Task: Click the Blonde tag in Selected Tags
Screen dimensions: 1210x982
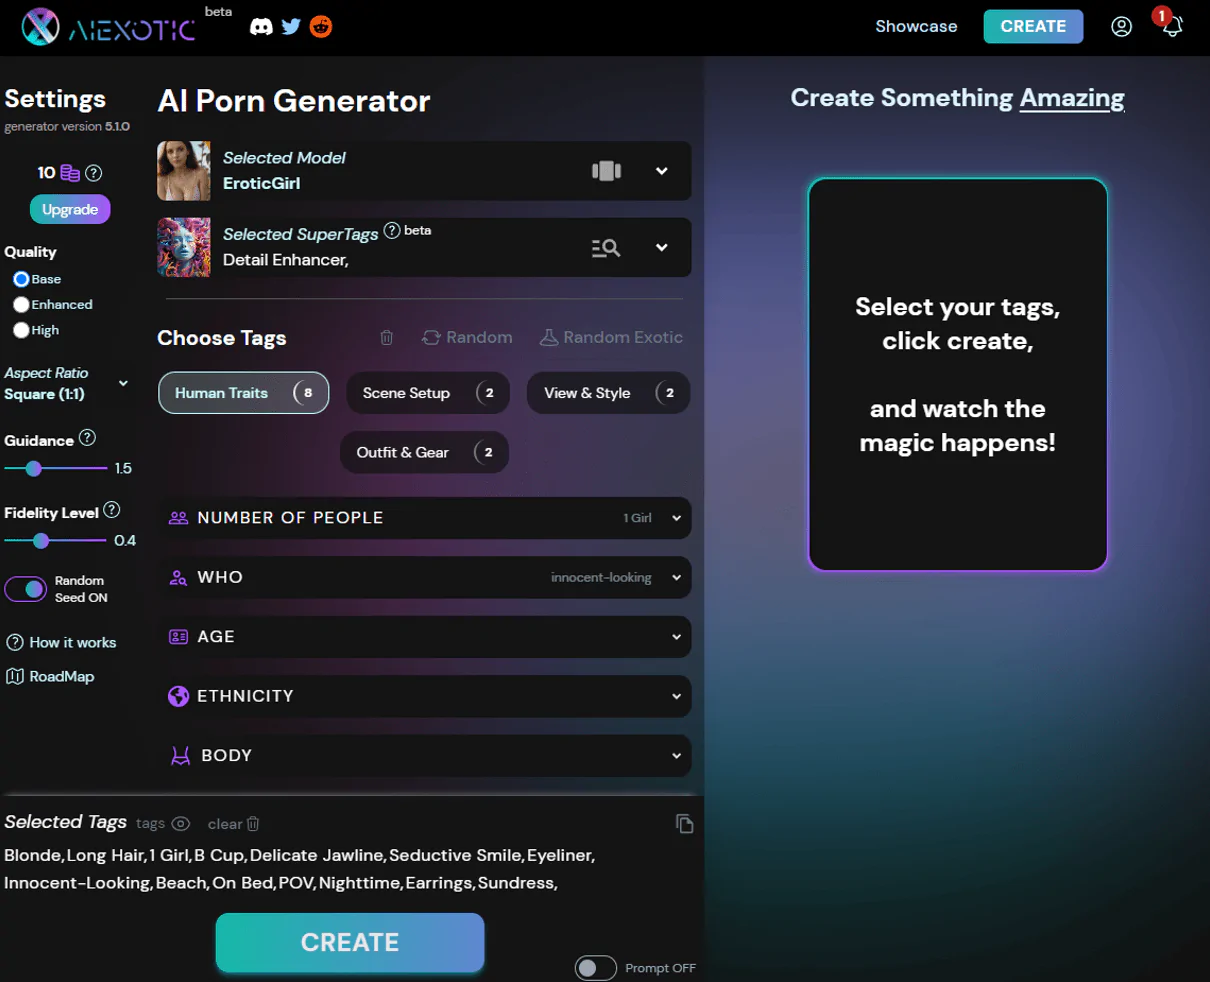Action: [x=33, y=856]
